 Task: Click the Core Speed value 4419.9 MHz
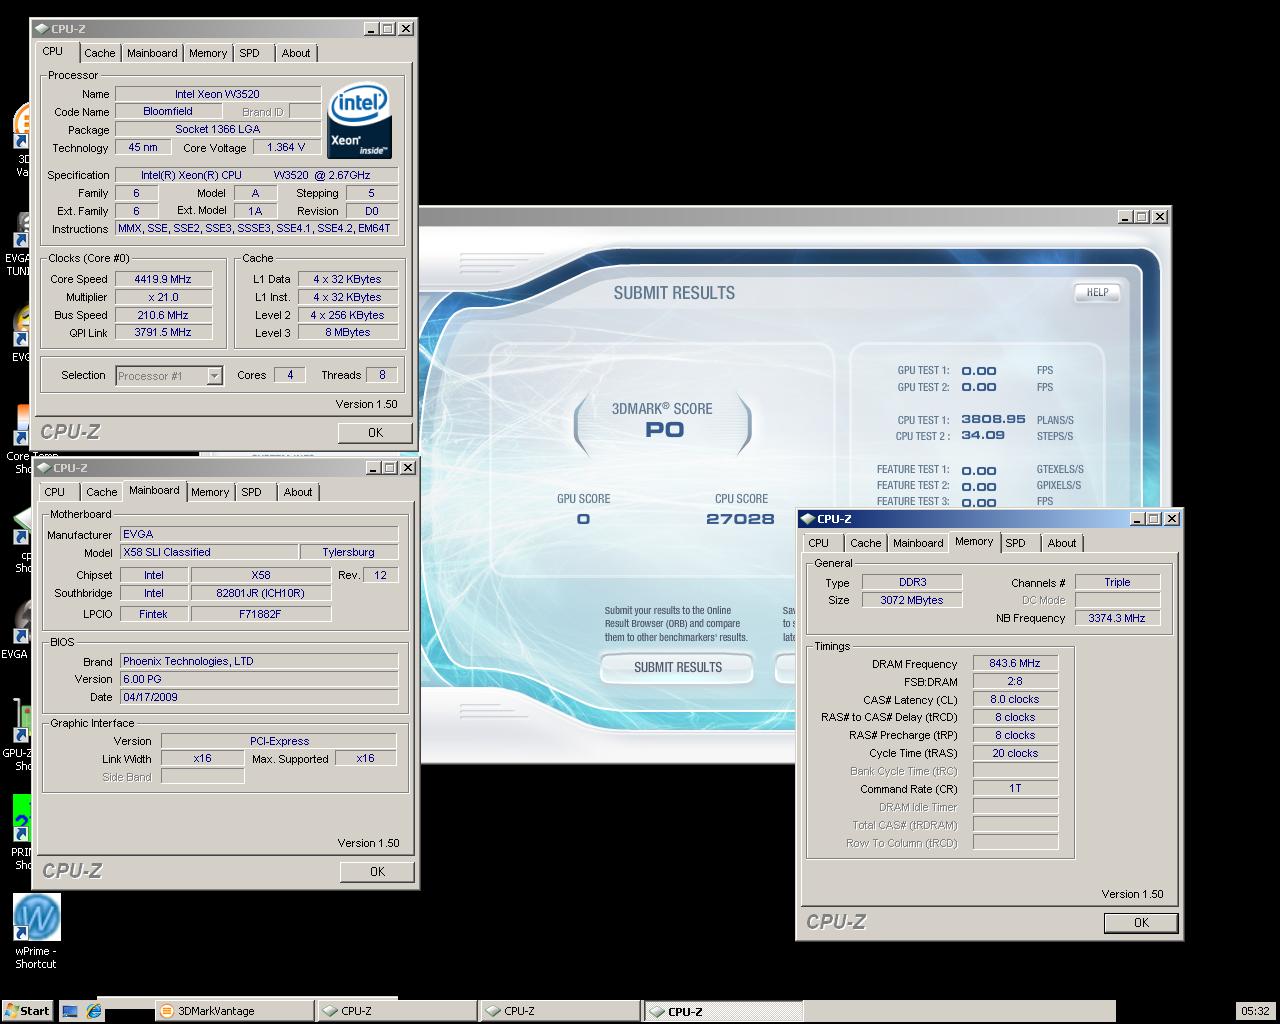point(164,279)
